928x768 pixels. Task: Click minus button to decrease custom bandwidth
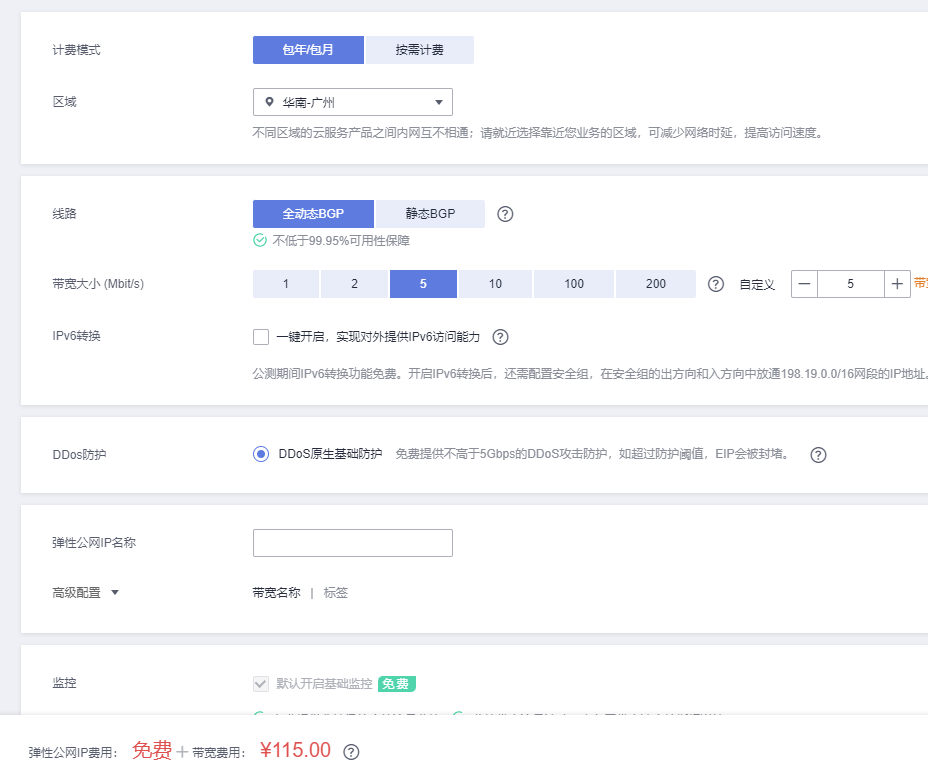click(x=804, y=284)
